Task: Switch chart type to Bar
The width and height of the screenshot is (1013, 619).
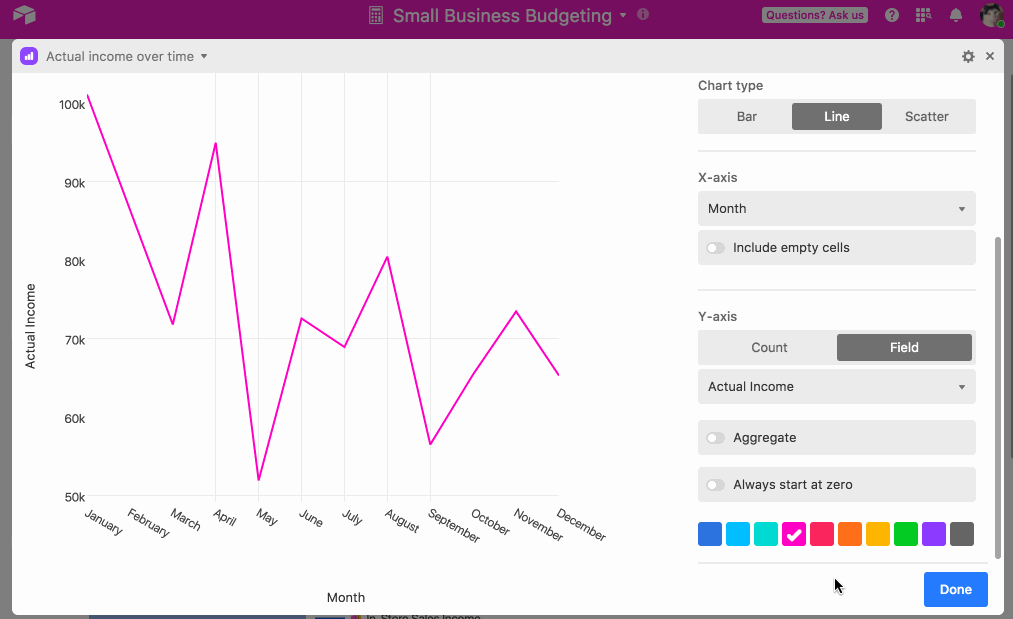Action: [746, 116]
